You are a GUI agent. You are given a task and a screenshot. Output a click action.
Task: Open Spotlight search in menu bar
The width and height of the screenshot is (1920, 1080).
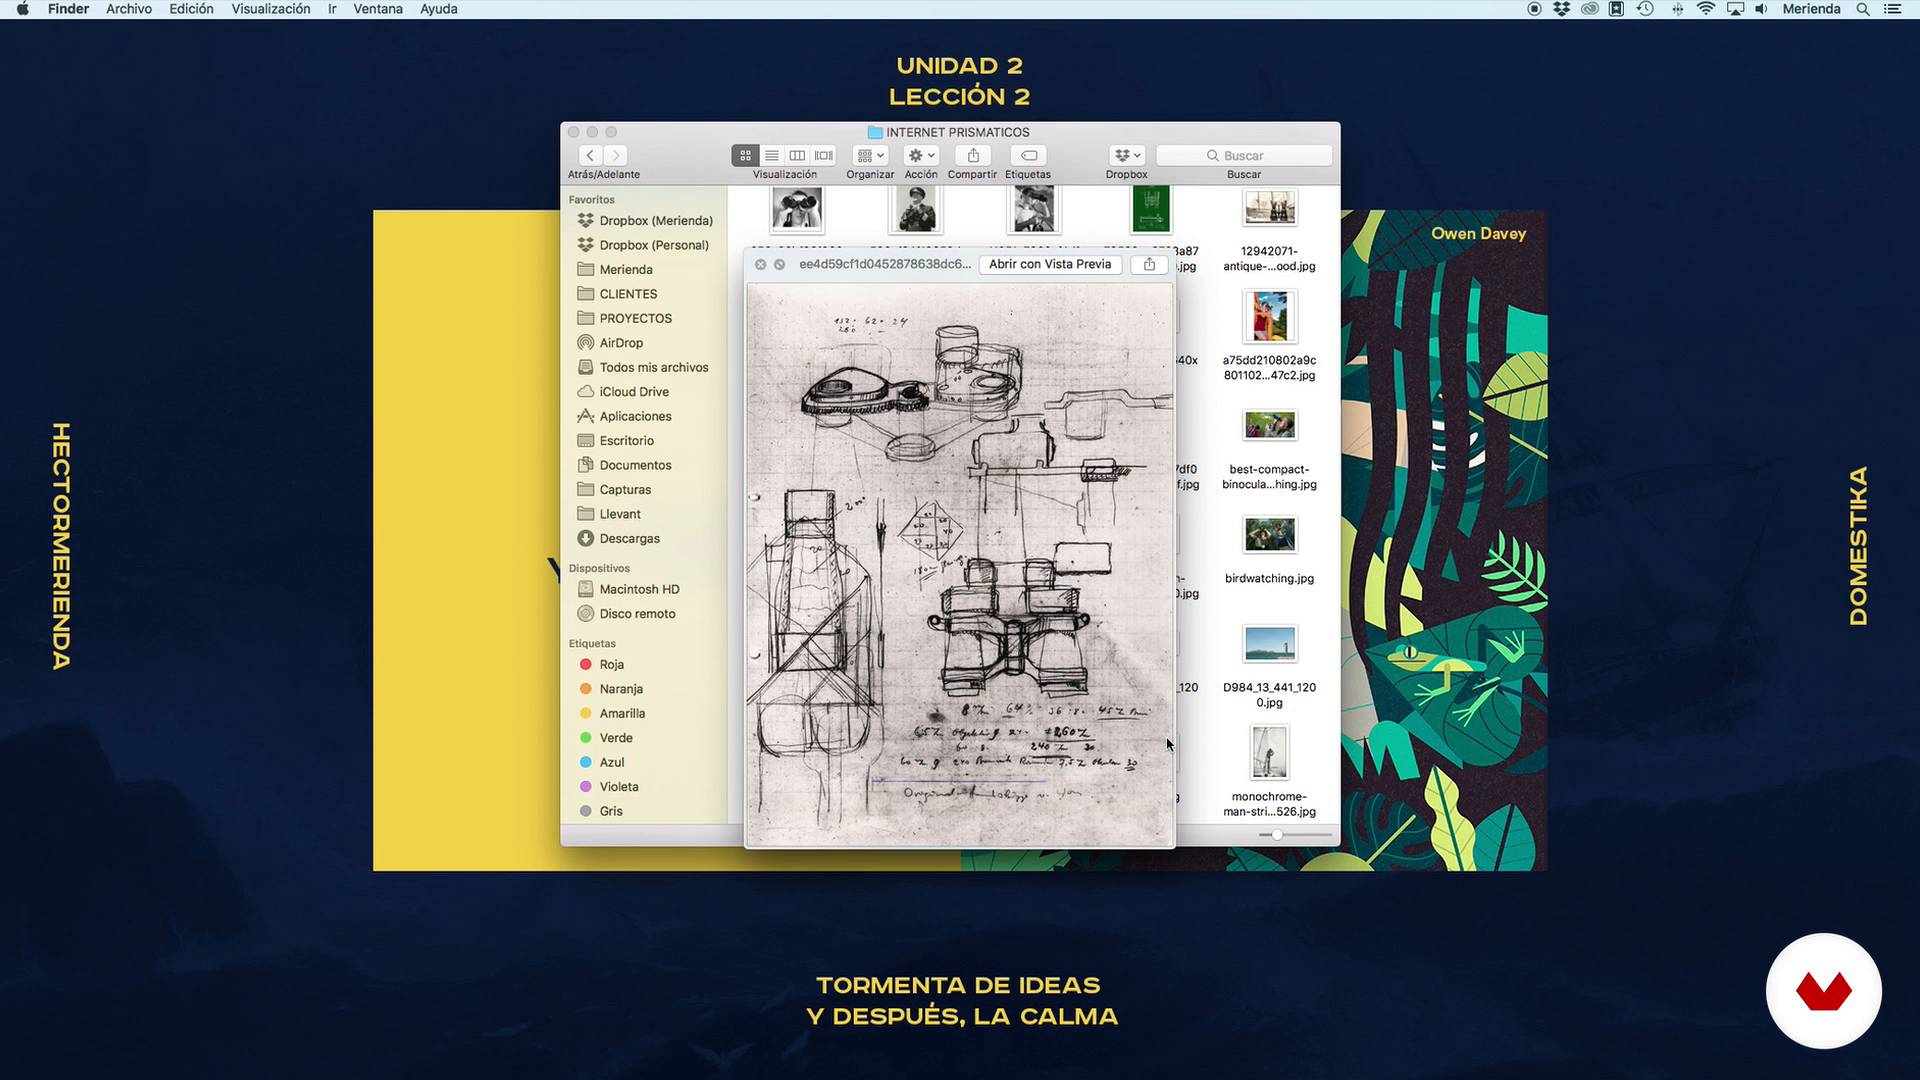(1863, 9)
